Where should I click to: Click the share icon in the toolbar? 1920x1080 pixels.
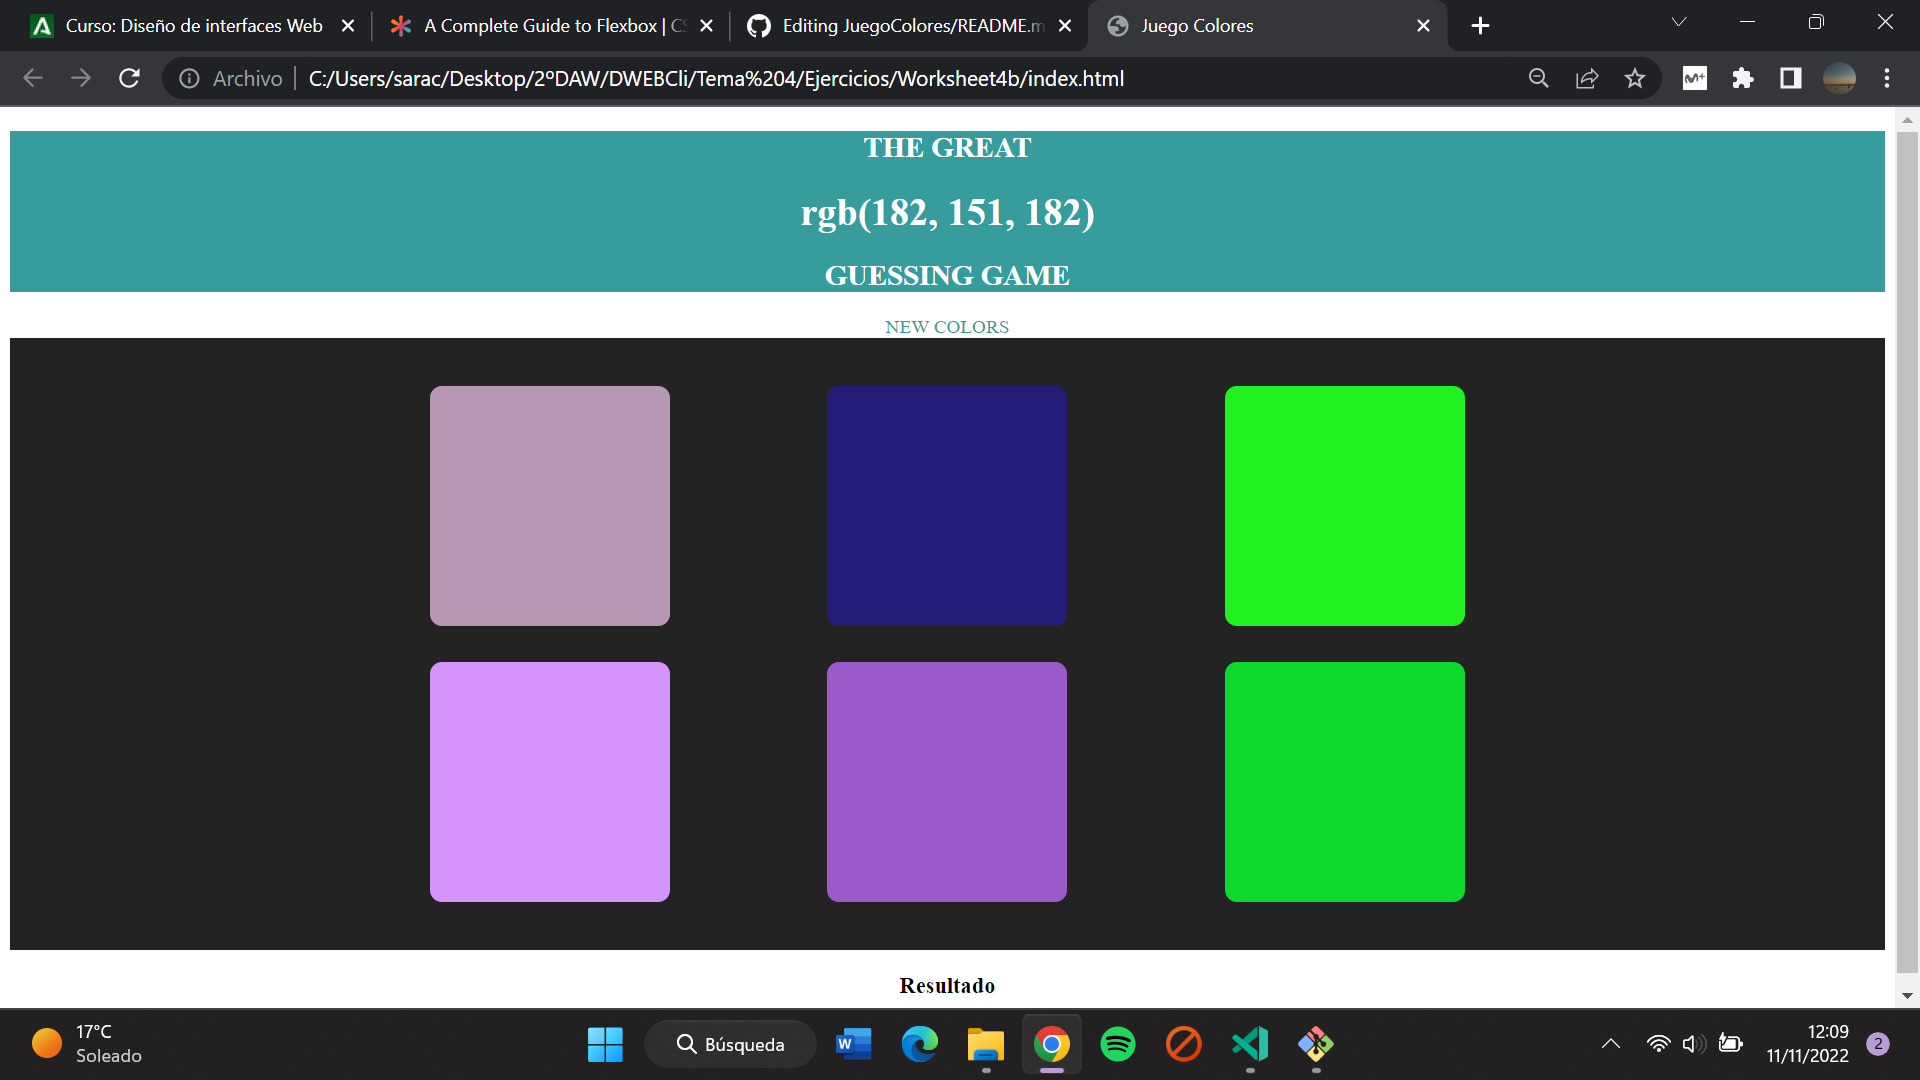[x=1587, y=78]
